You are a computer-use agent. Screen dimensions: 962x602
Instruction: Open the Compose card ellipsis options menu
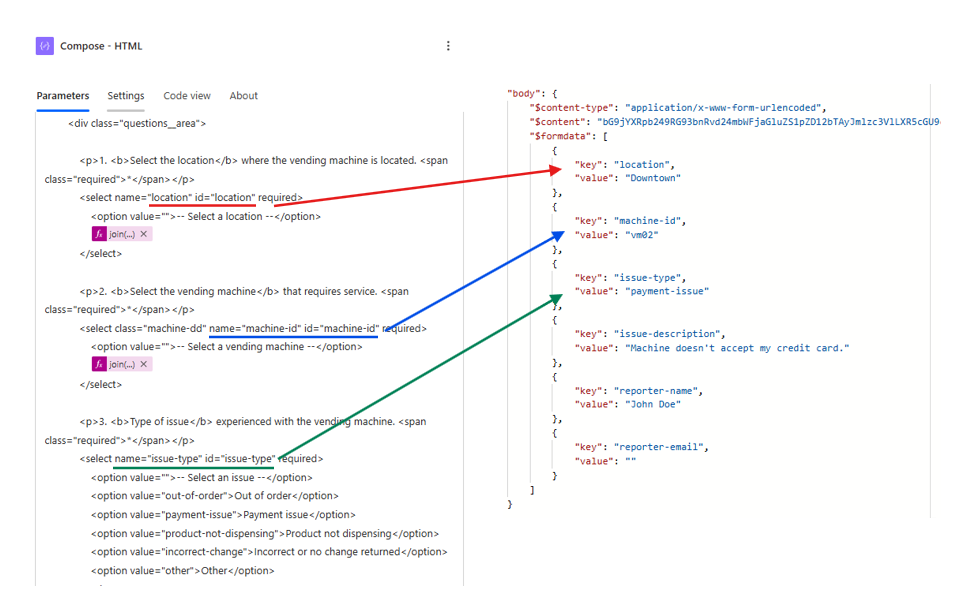(x=448, y=45)
